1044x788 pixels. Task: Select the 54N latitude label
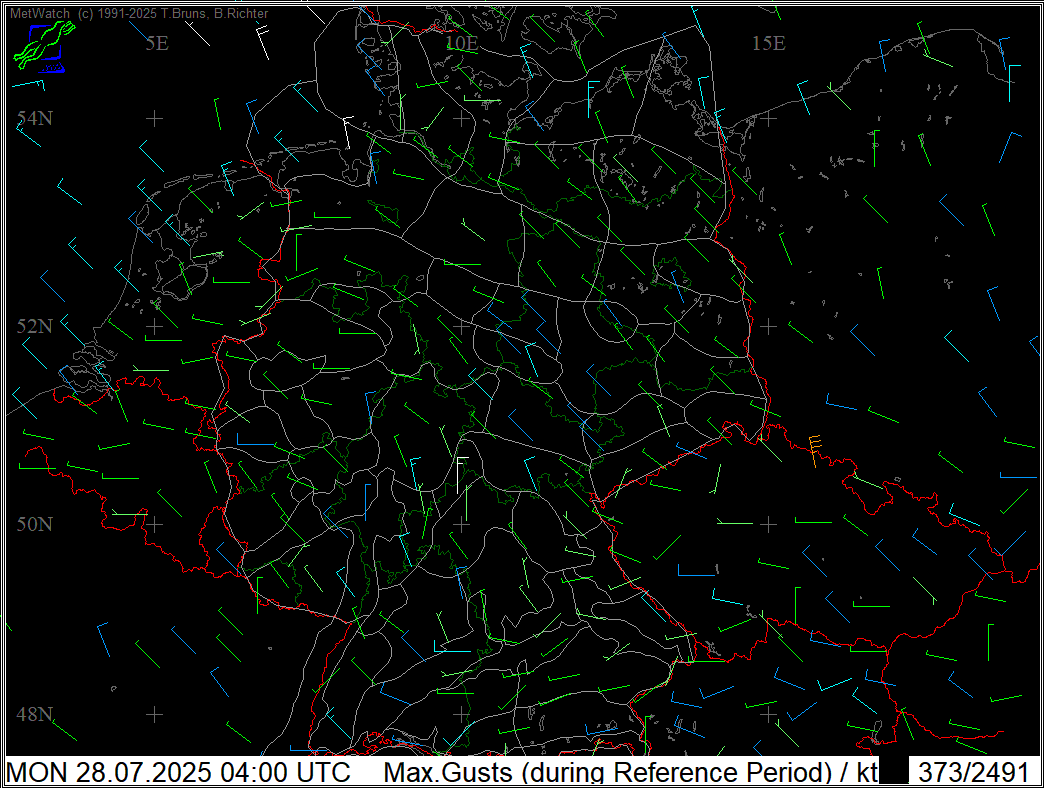[35, 118]
